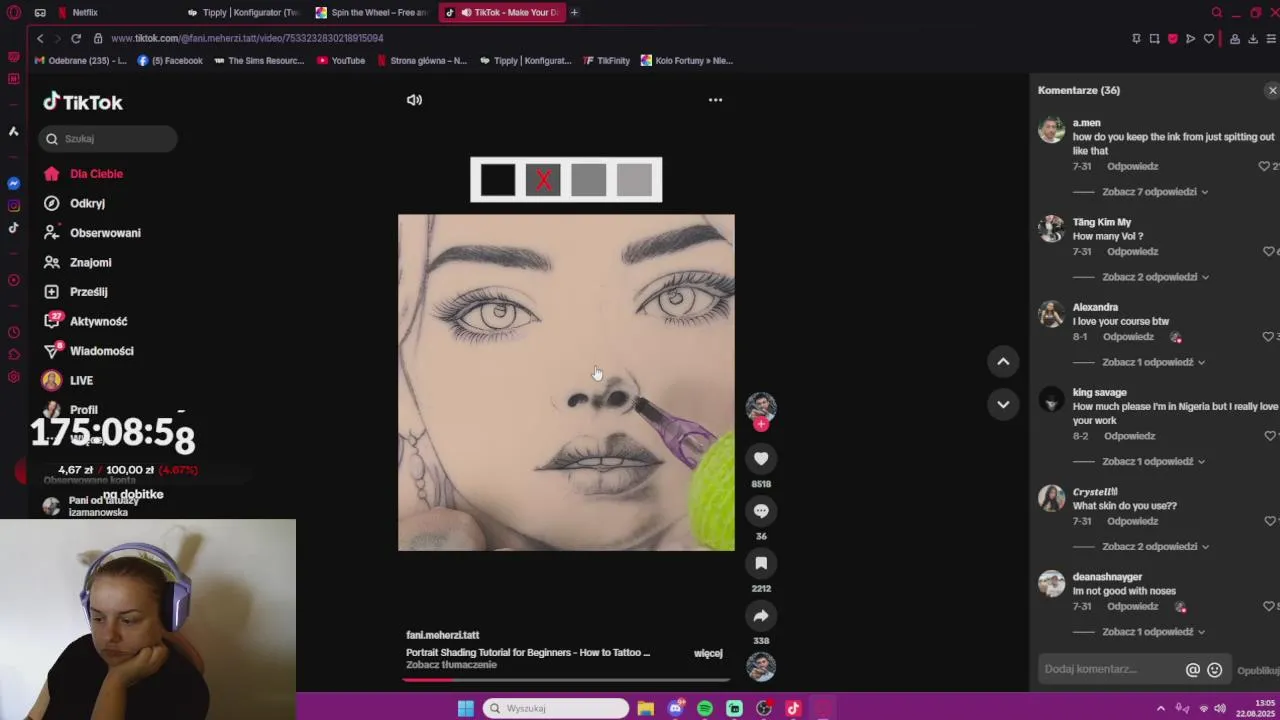This screenshot has width=1280, height=720.
Task: Like the Crystell comment heart
Action: tap(1270, 521)
